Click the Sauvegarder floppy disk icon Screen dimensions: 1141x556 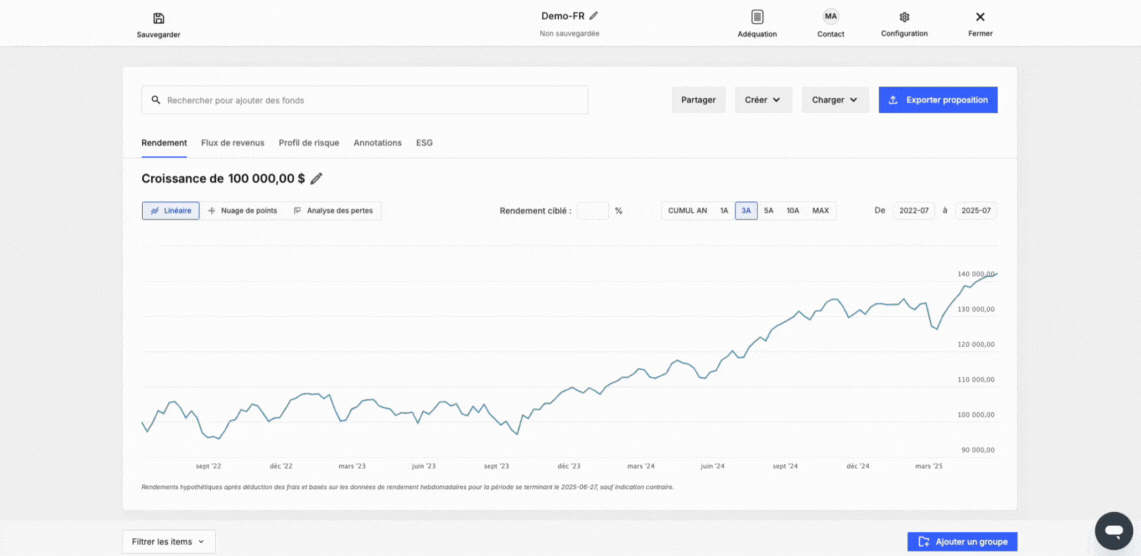tap(159, 18)
